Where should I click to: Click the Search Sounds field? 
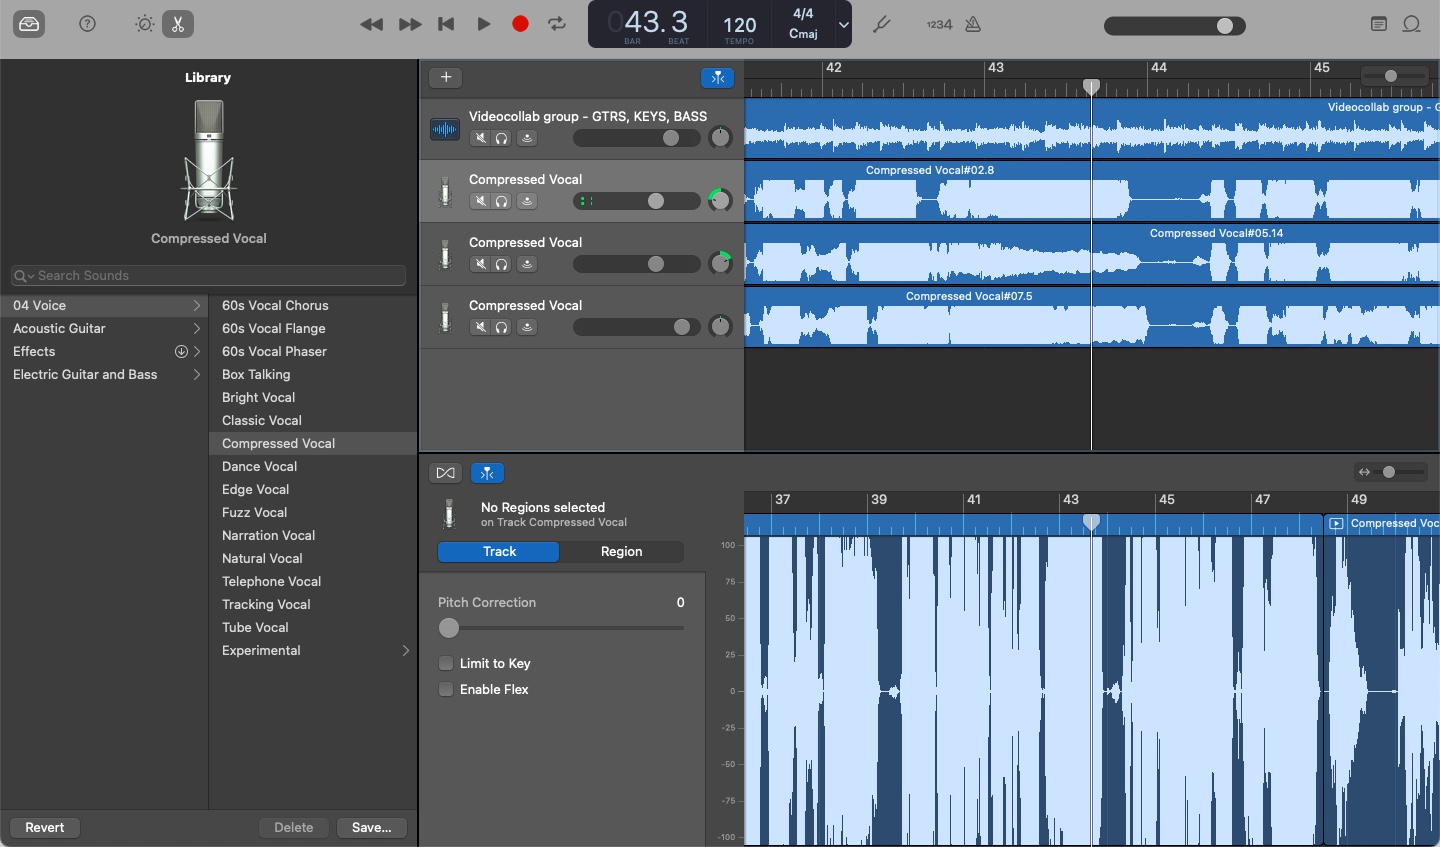208,276
